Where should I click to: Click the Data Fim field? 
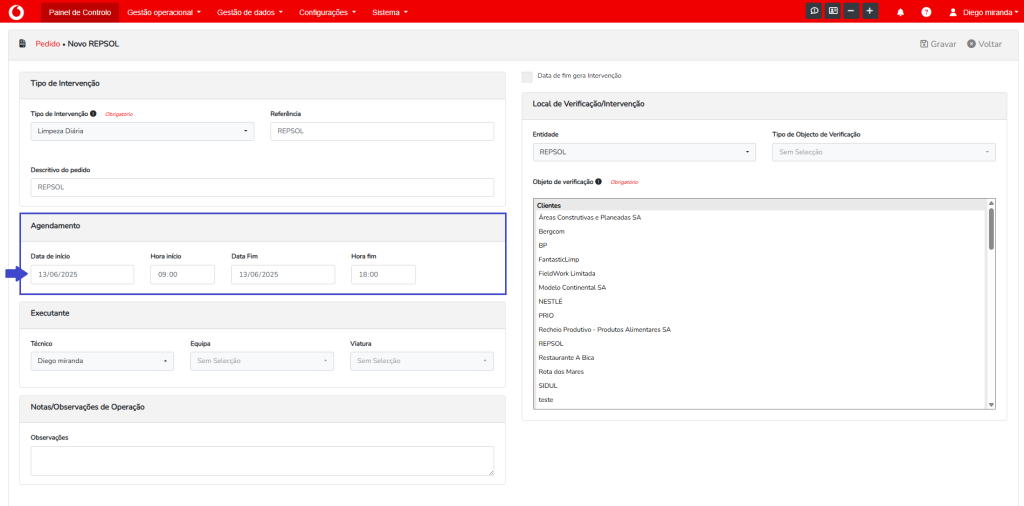[283, 275]
